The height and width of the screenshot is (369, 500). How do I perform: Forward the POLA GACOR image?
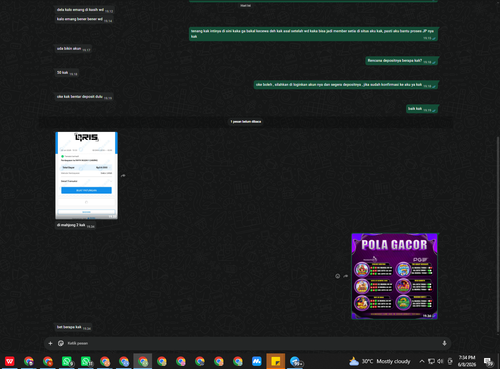tap(346, 276)
